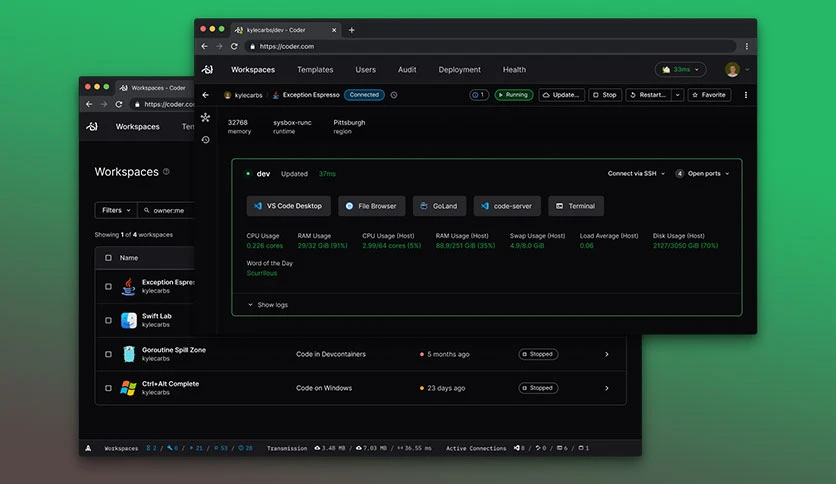
Task: Open a new tab in the front browser
Action: 351,30
